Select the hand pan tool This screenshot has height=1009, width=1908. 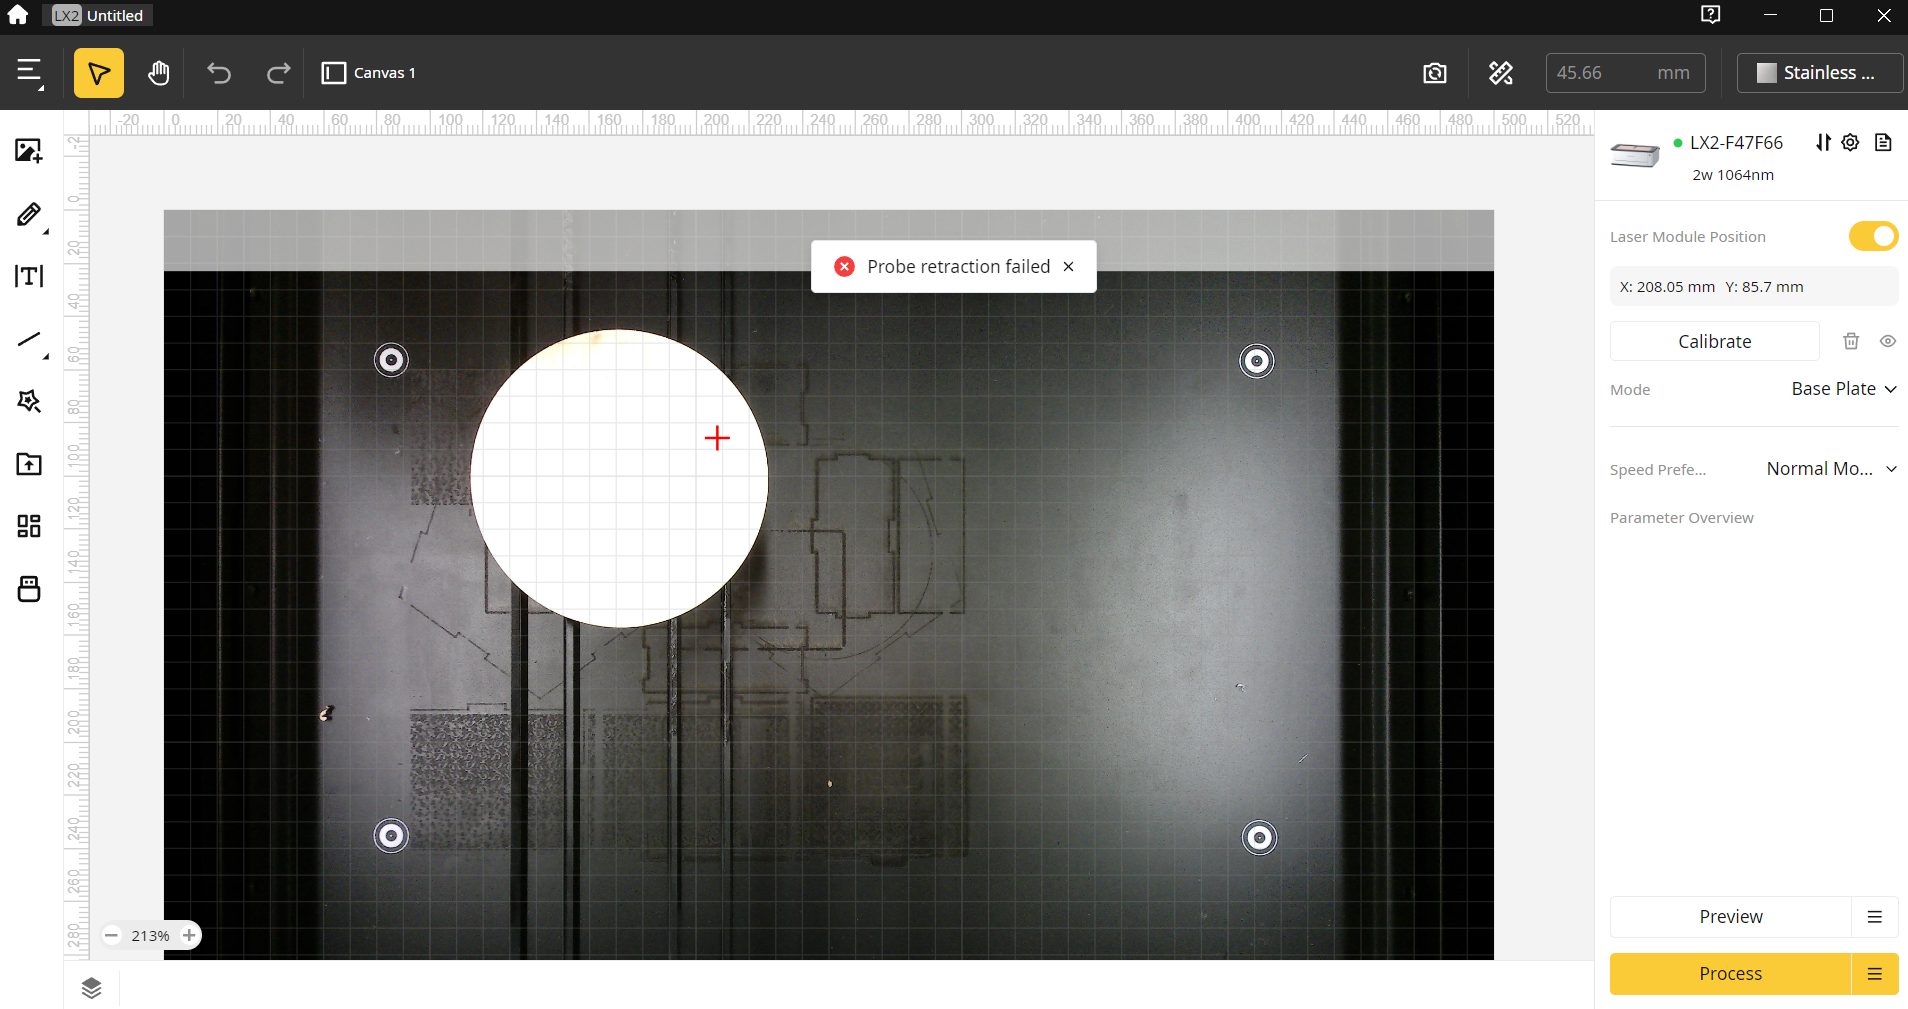coord(159,73)
